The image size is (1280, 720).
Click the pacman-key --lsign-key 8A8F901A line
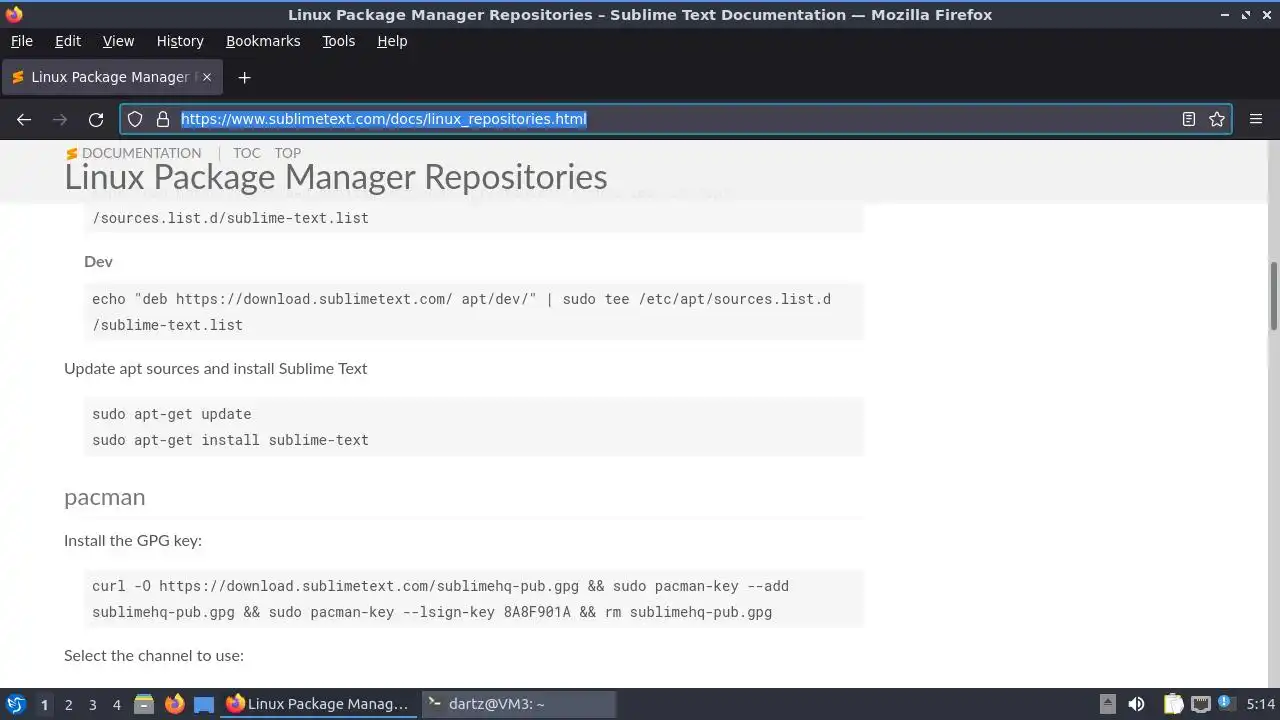[x=432, y=612]
